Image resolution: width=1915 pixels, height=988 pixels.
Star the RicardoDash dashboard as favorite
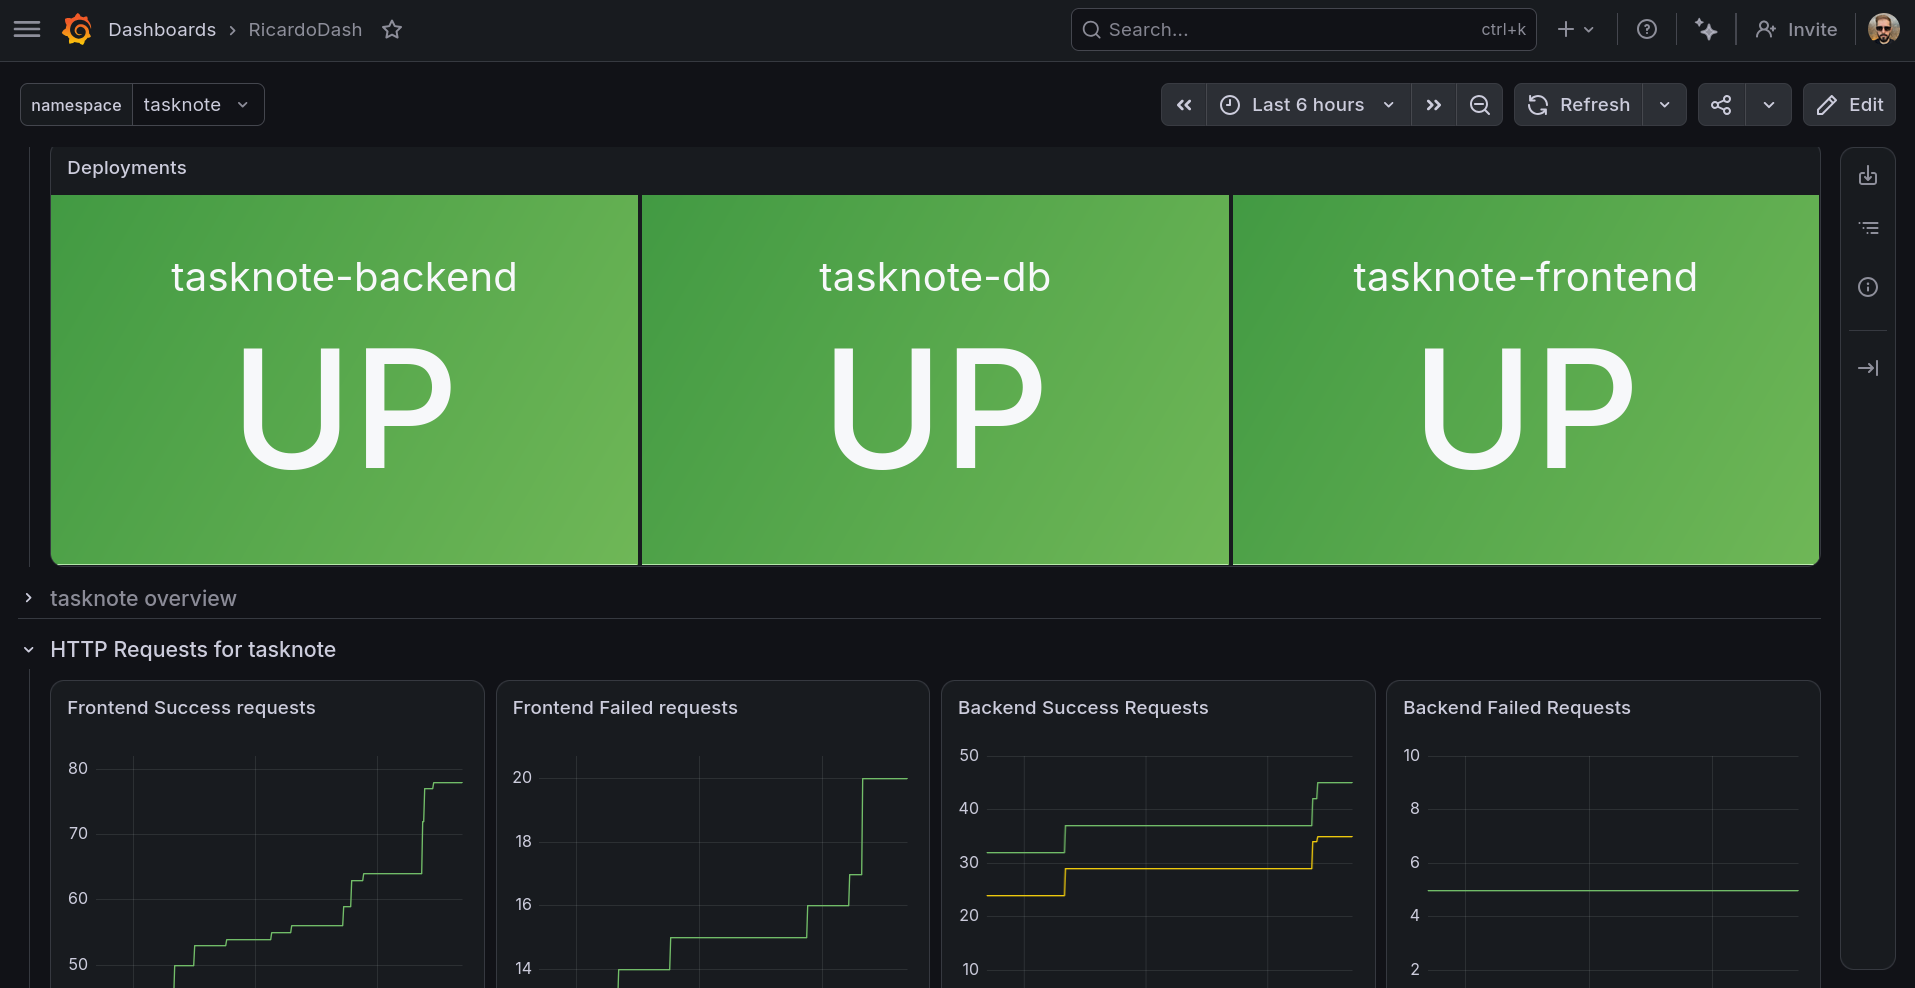point(392,30)
